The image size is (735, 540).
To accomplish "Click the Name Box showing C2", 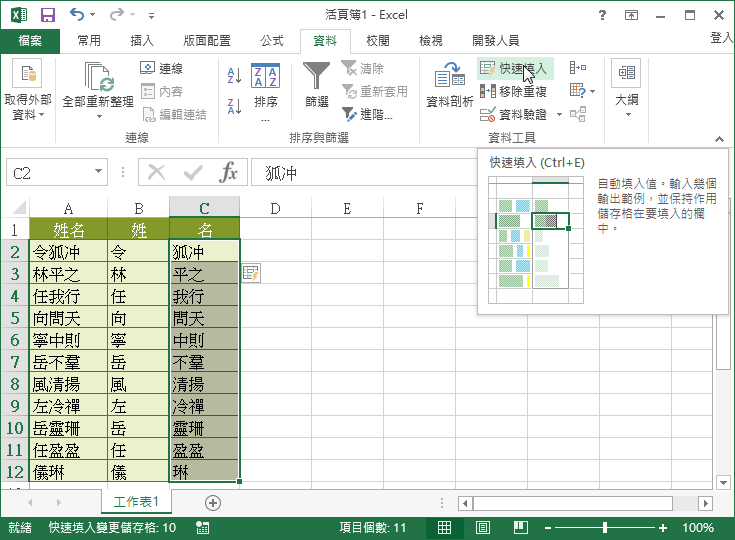I will tap(49, 173).
